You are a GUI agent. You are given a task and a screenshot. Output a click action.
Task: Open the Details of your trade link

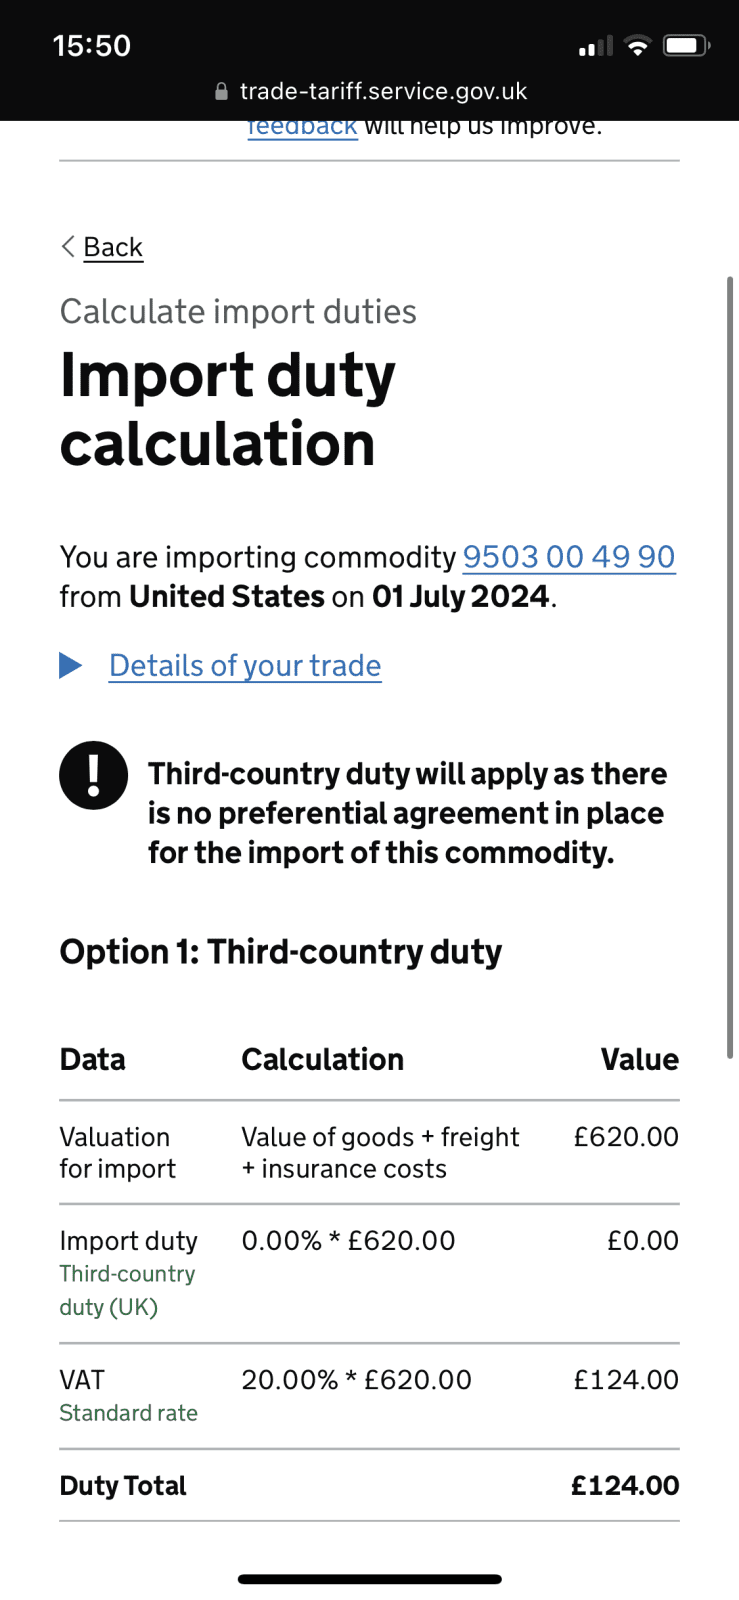pos(245,666)
